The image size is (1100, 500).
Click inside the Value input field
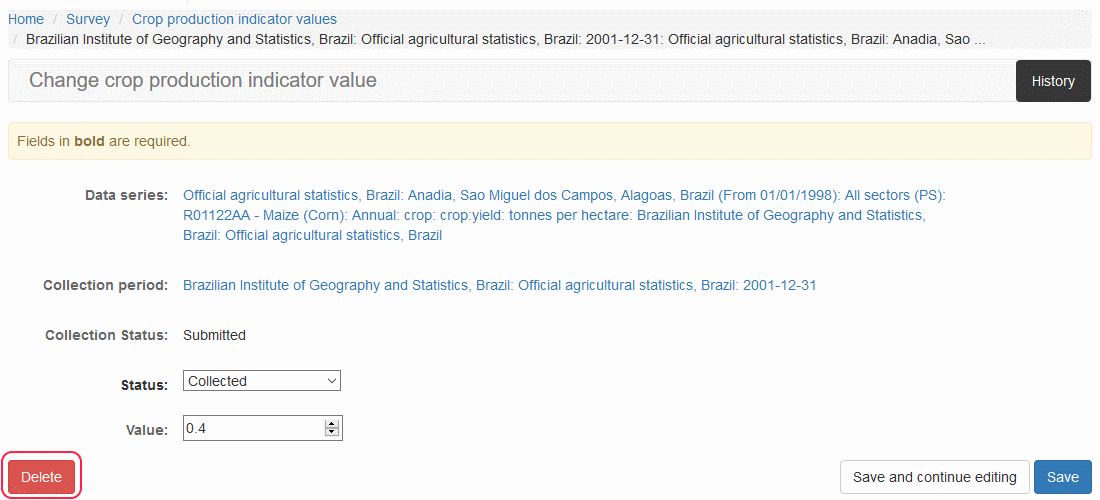point(253,429)
